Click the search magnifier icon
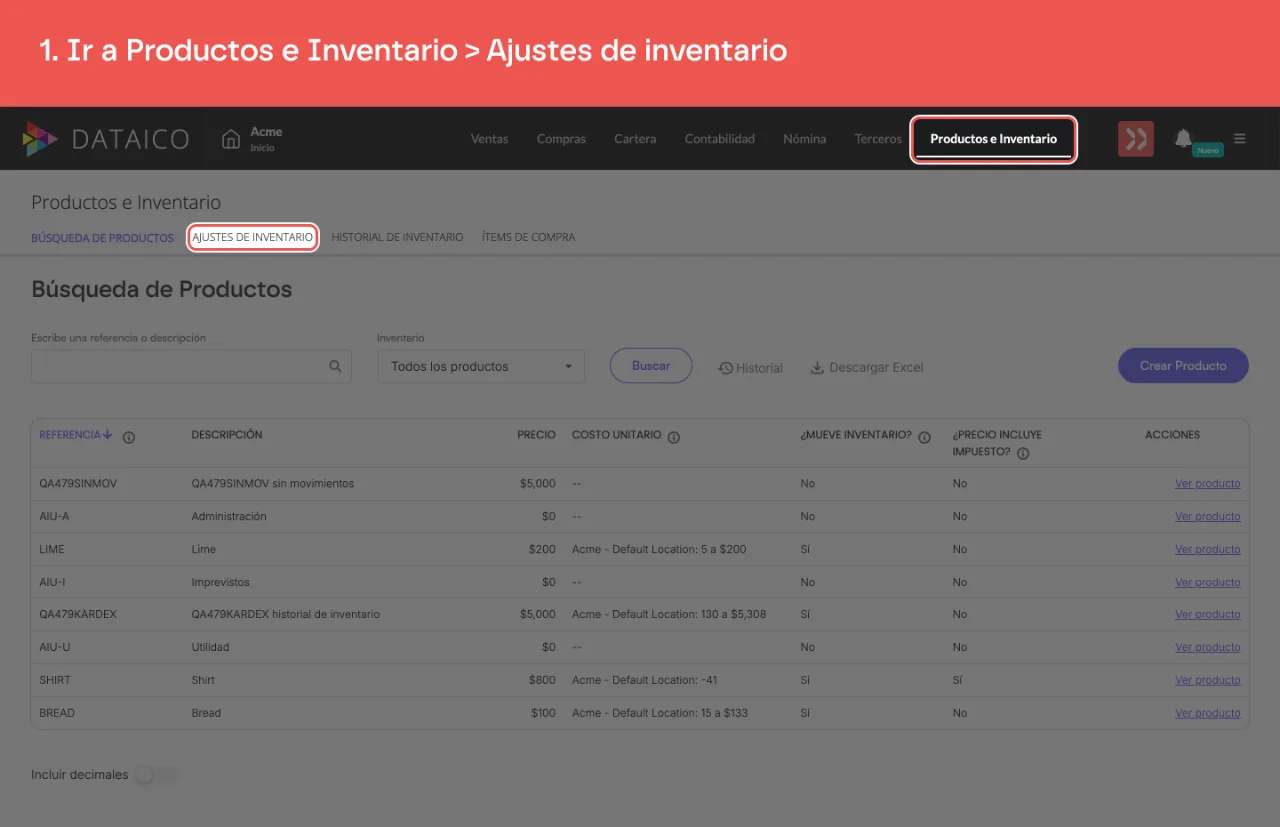Image resolution: width=1280 pixels, height=827 pixels. [x=336, y=367]
